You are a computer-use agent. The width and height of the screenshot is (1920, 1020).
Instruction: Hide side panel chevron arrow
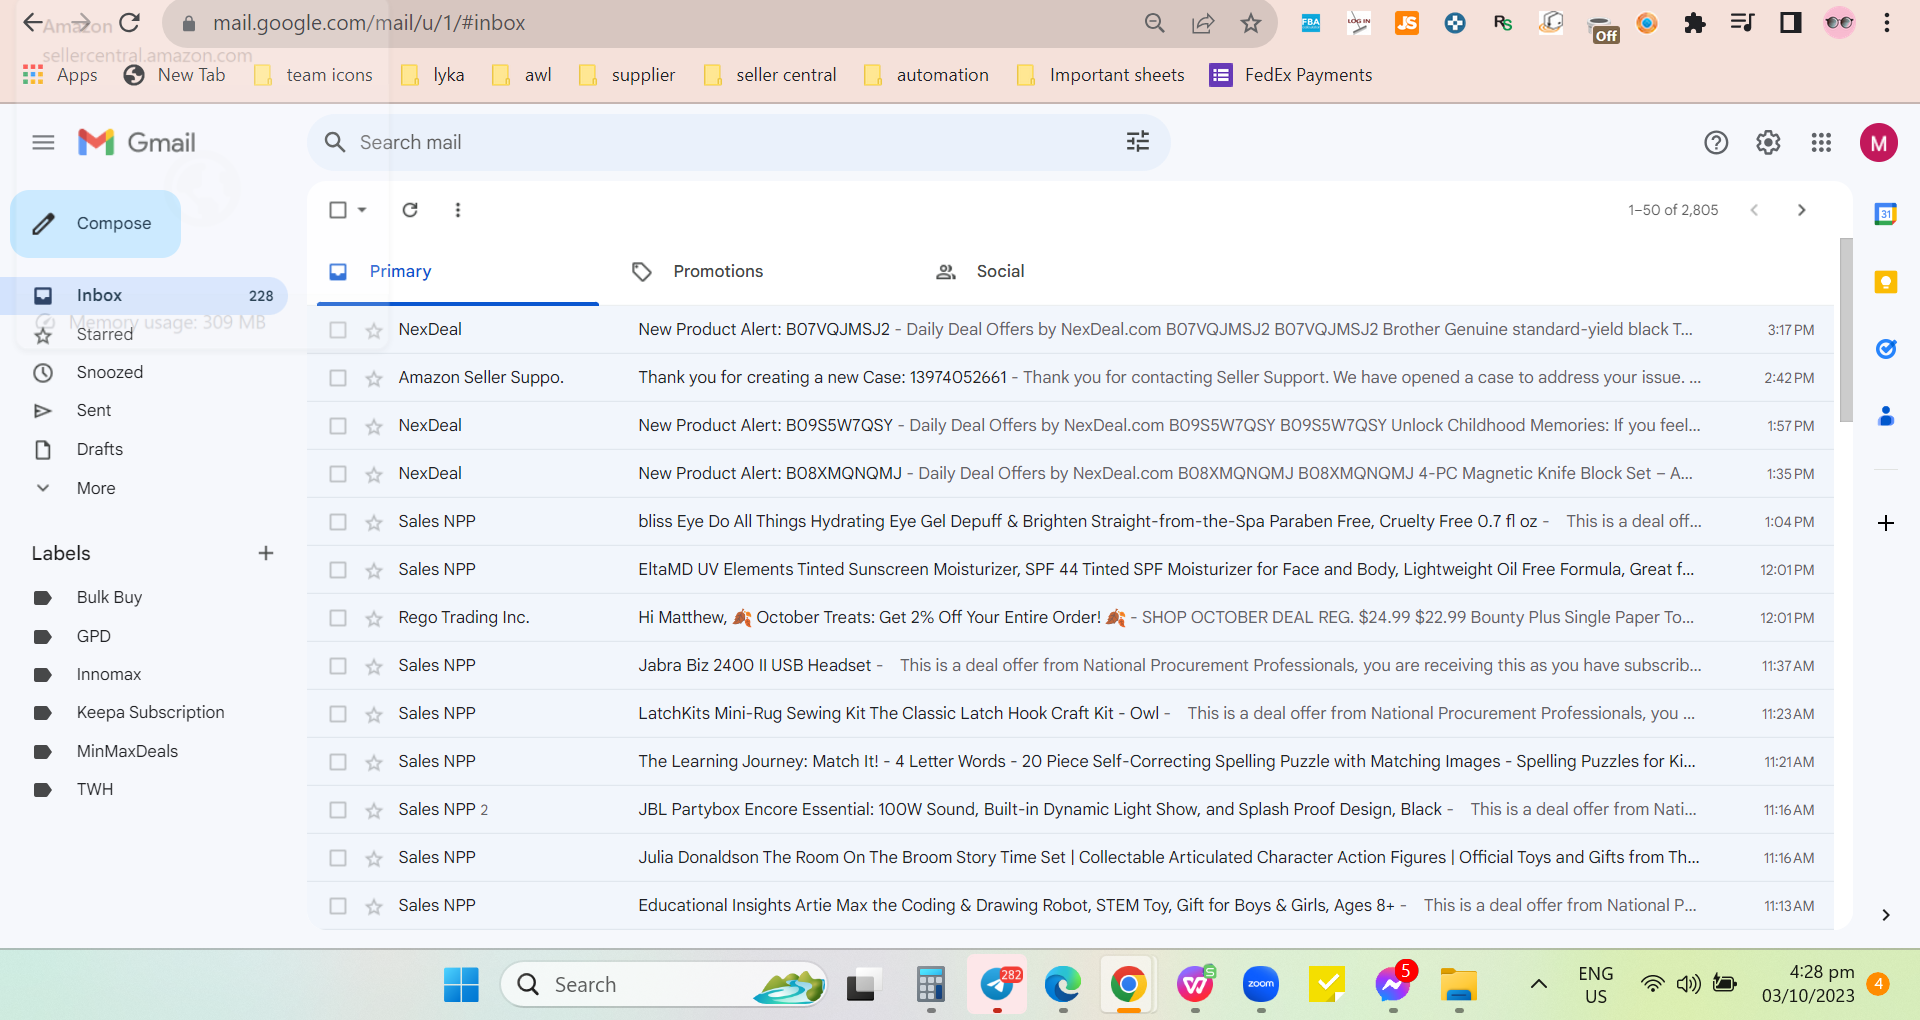coord(1886,915)
